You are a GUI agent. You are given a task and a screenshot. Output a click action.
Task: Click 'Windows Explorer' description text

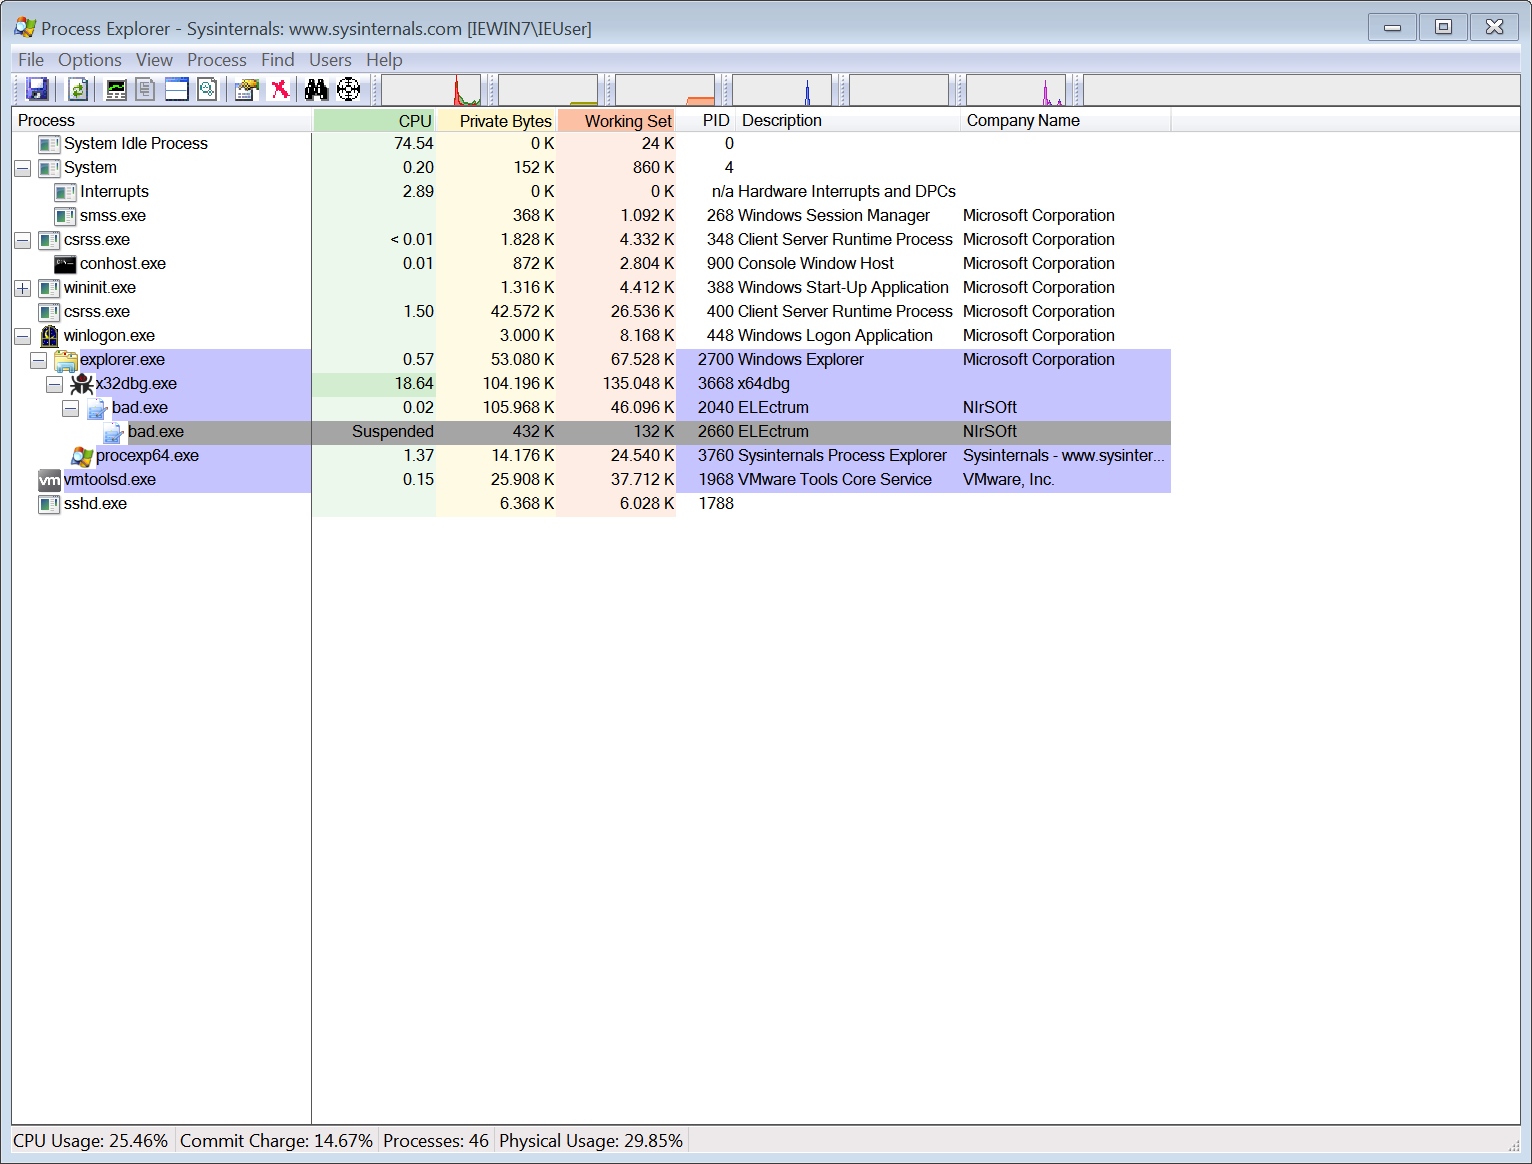click(x=801, y=360)
